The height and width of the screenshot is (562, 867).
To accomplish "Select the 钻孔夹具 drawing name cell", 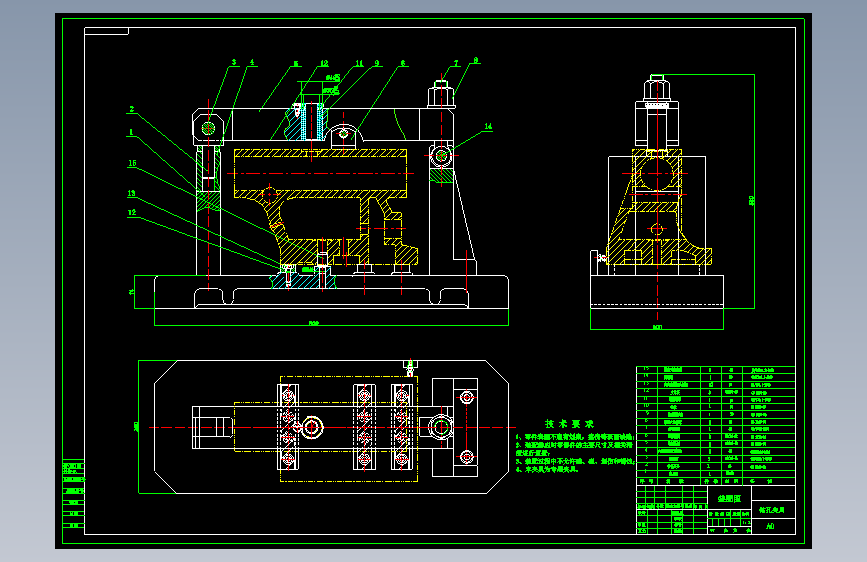I will [773, 510].
